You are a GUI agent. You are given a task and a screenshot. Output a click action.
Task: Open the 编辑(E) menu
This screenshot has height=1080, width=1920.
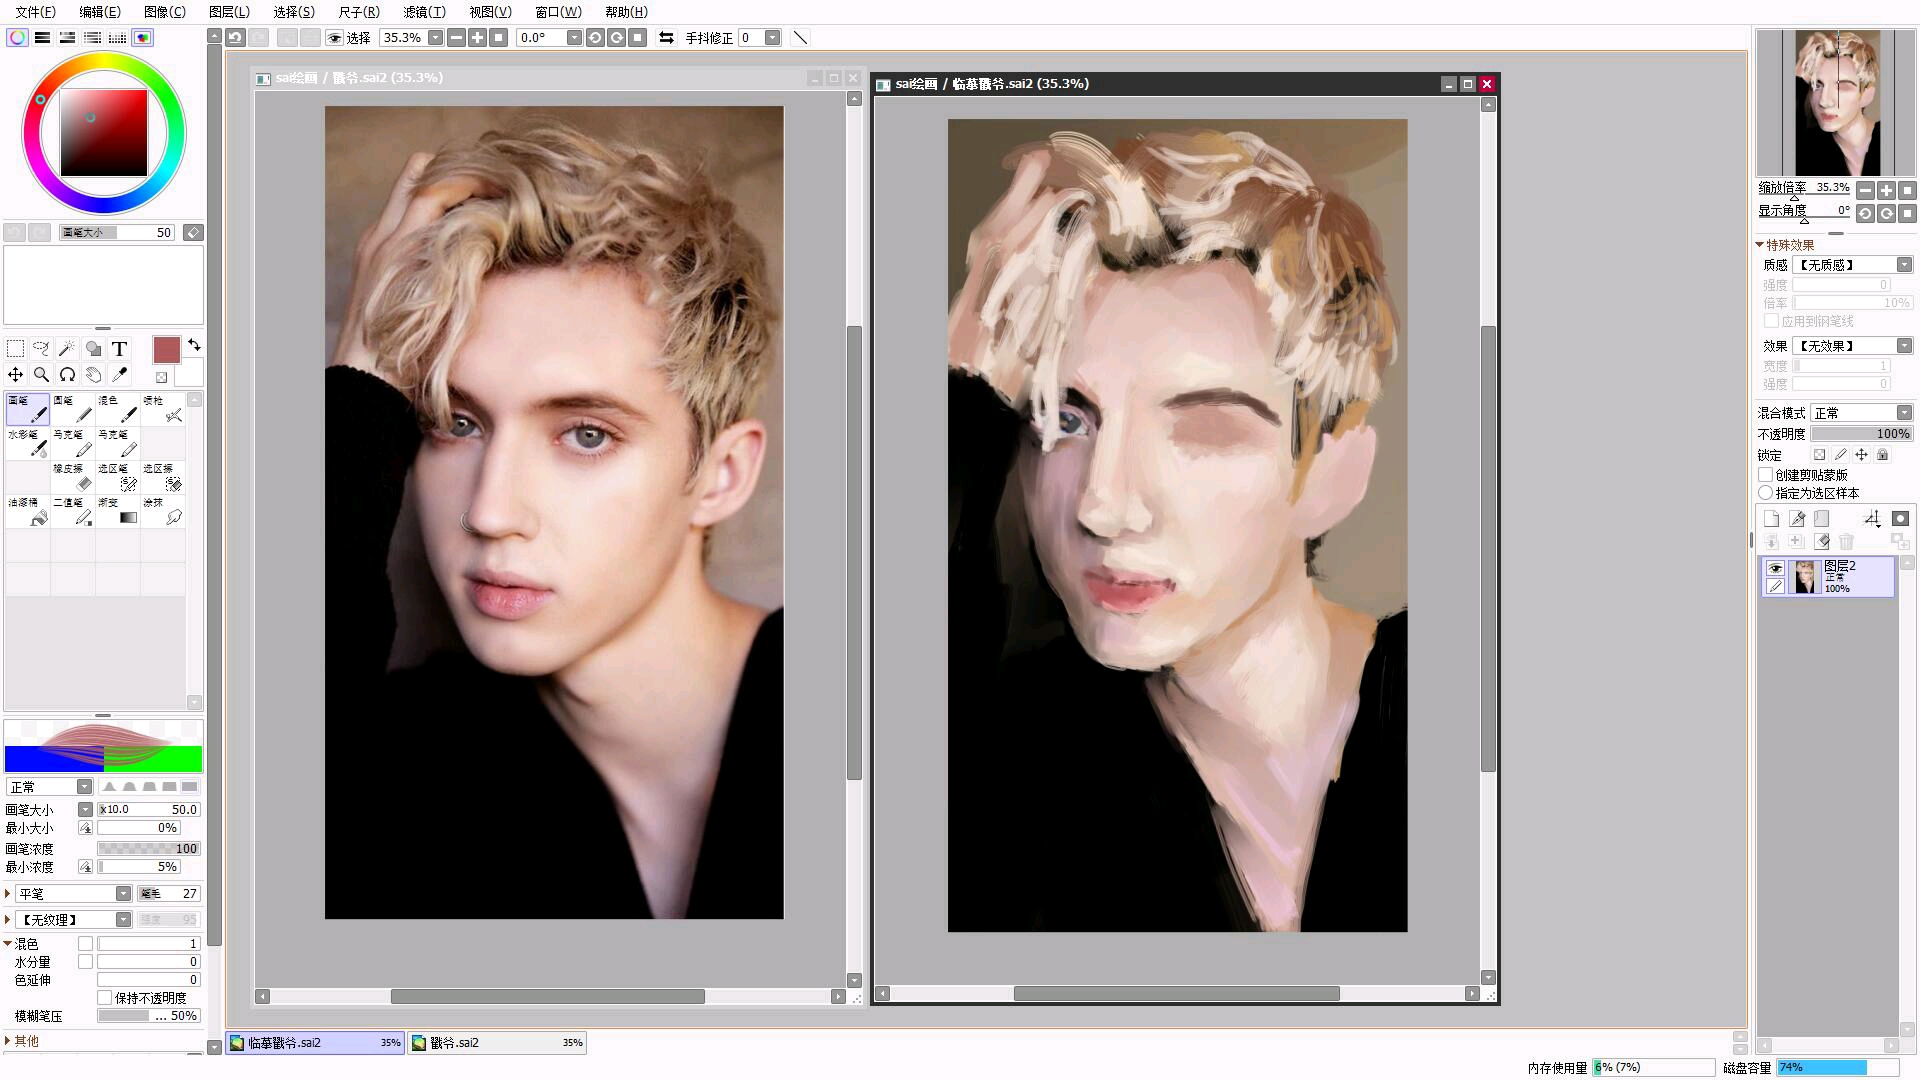point(100,11)
